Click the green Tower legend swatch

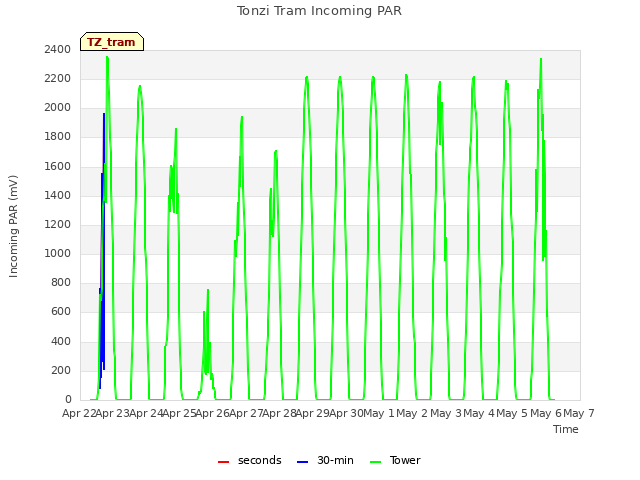point(375,462)
